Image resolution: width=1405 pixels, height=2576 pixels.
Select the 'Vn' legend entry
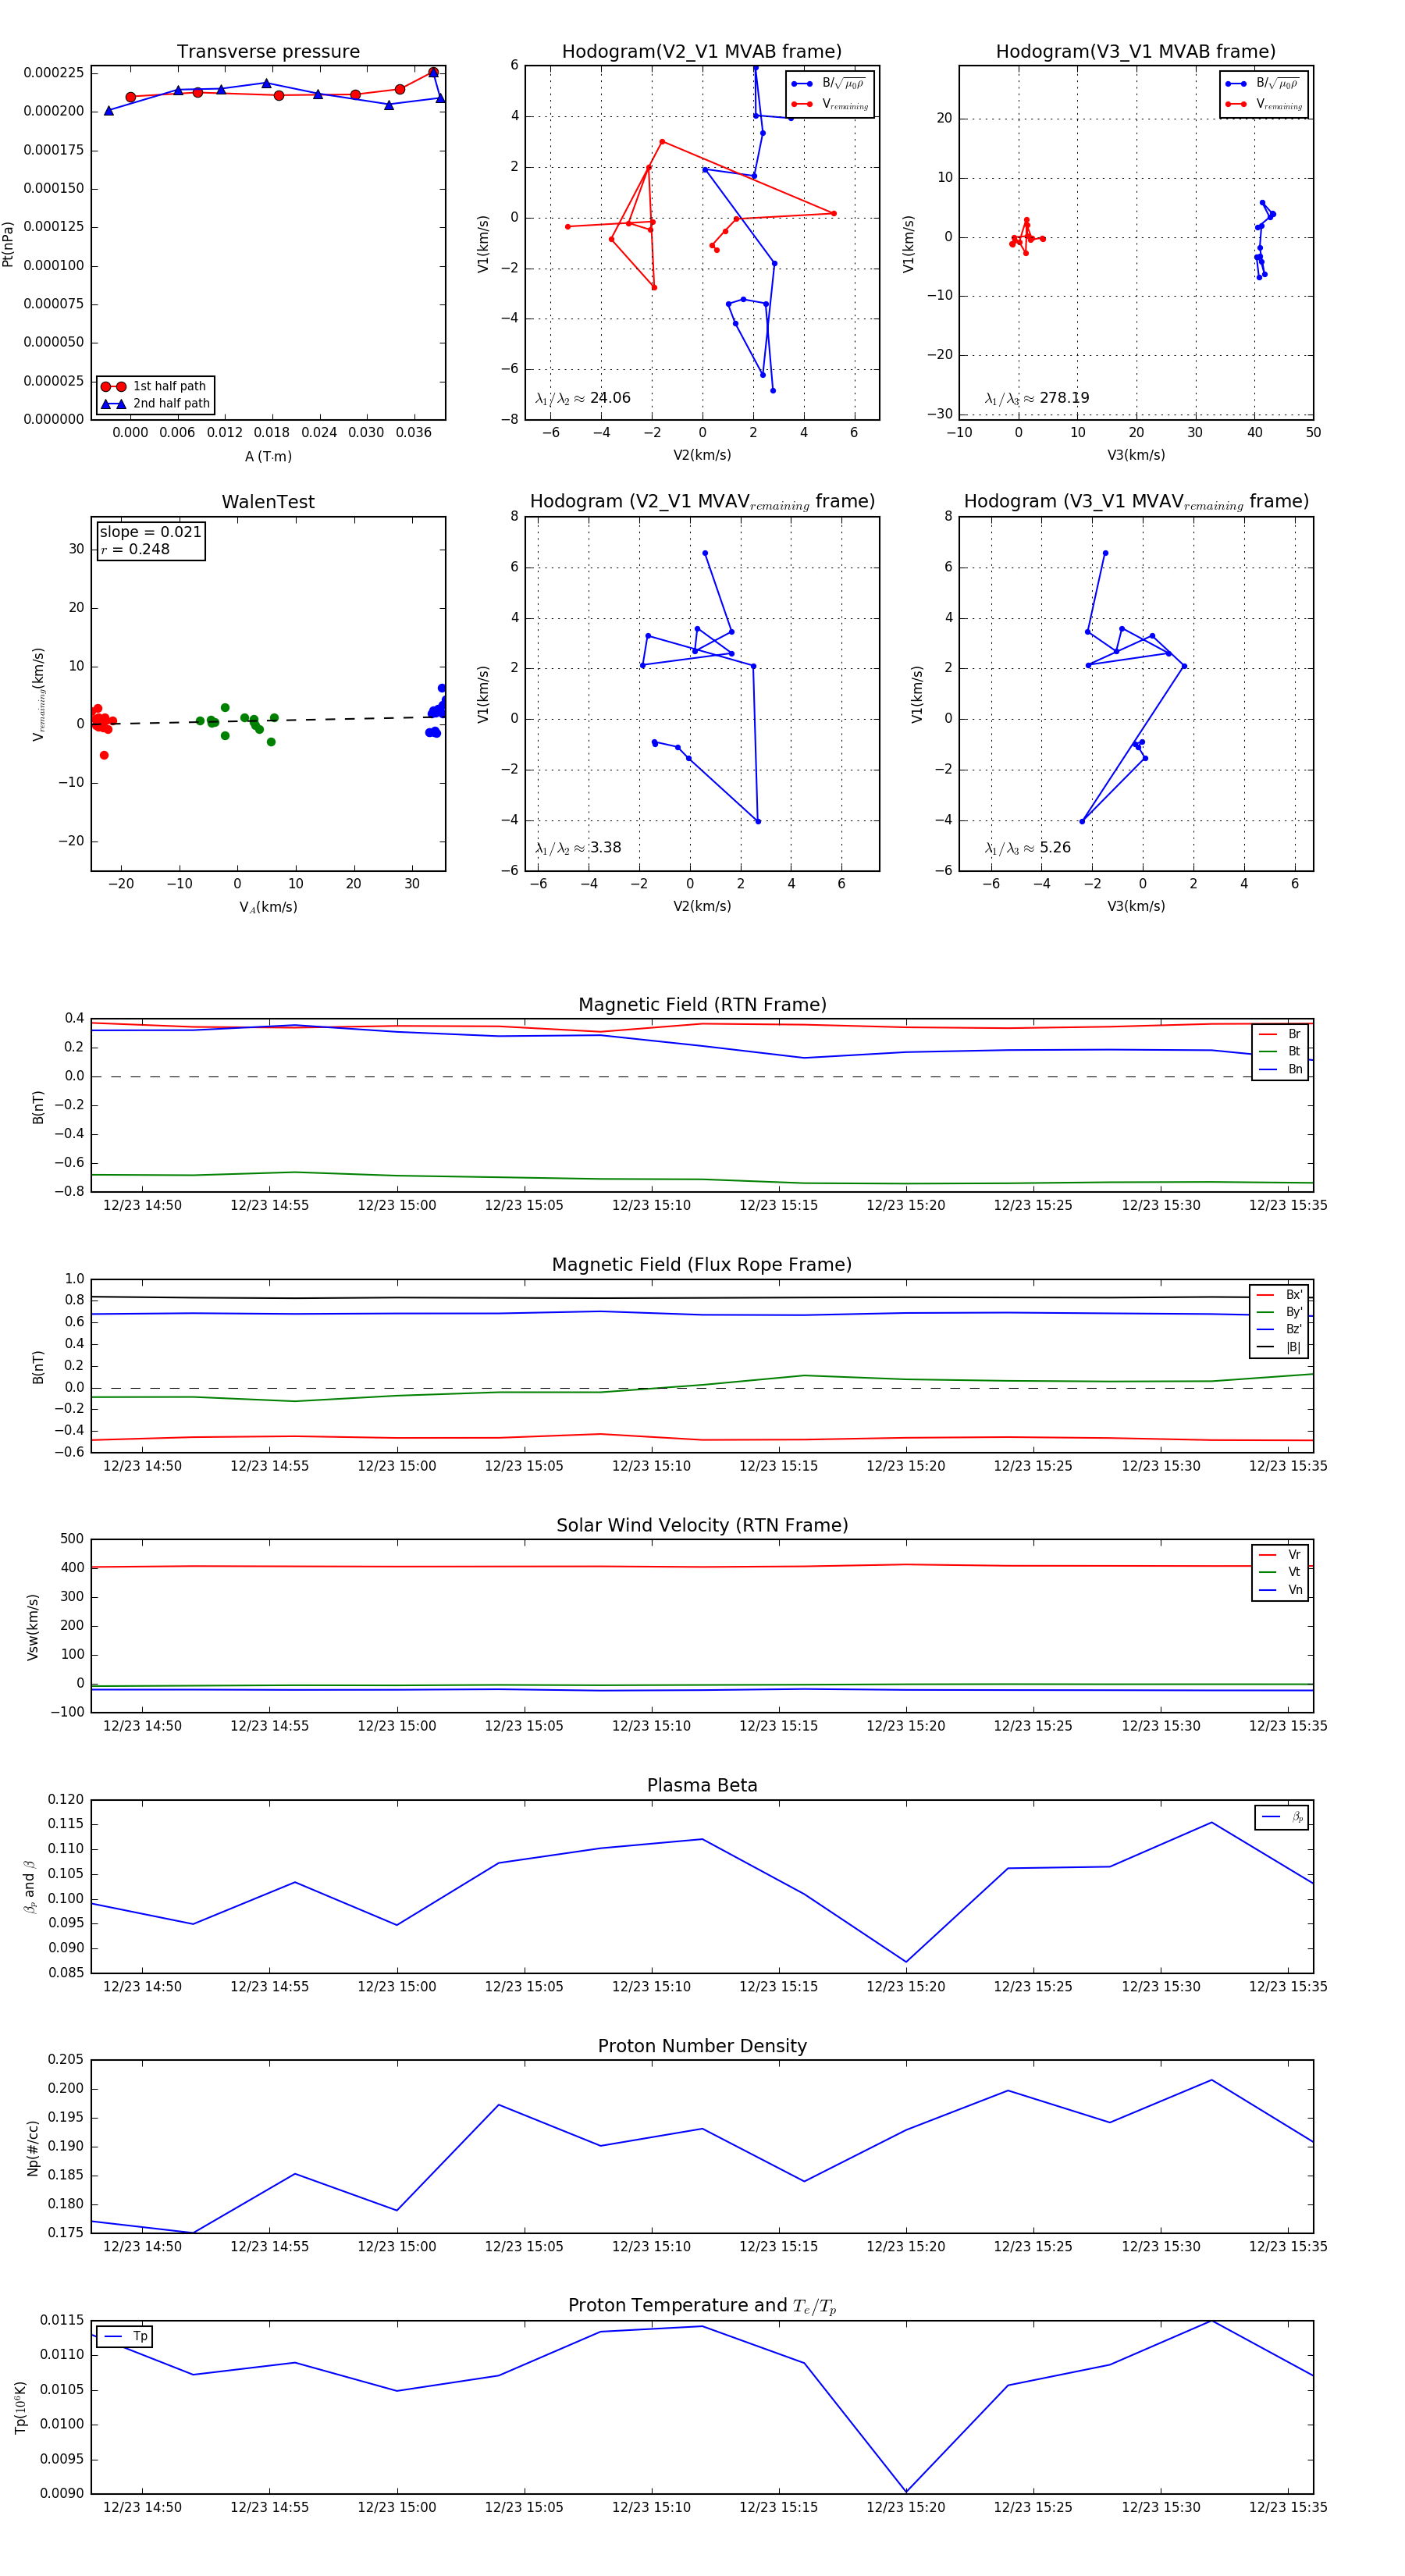click(x=1280, y=1590)
